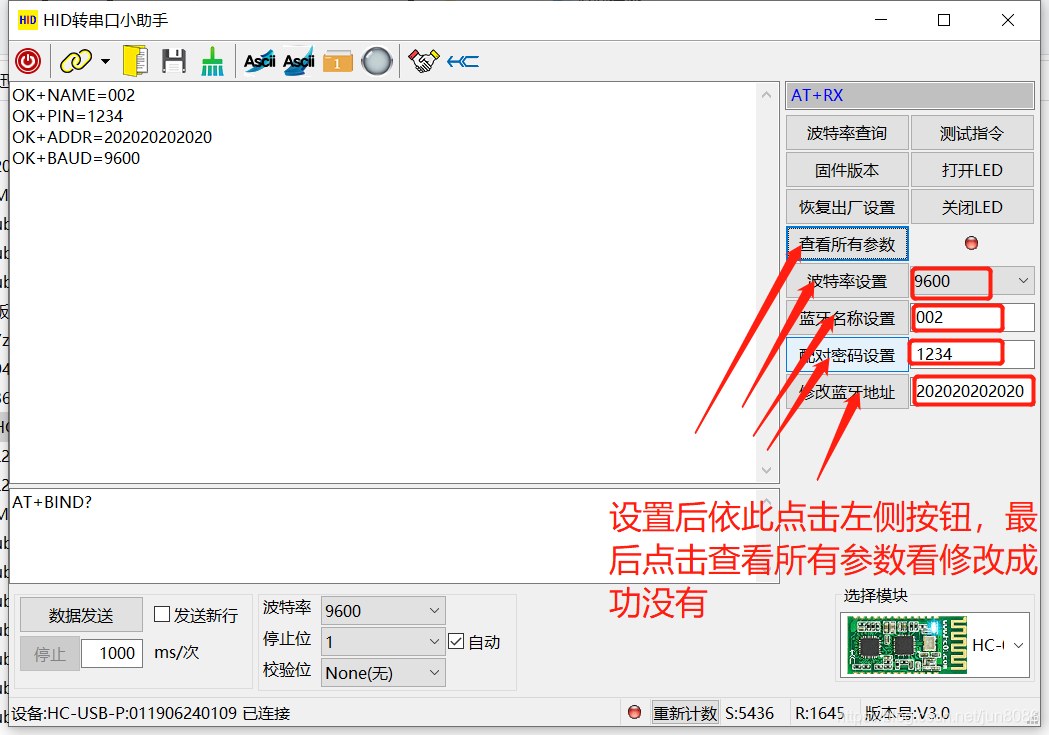
Task: Select the orange numbered box icon
Action: click(337, 61)
